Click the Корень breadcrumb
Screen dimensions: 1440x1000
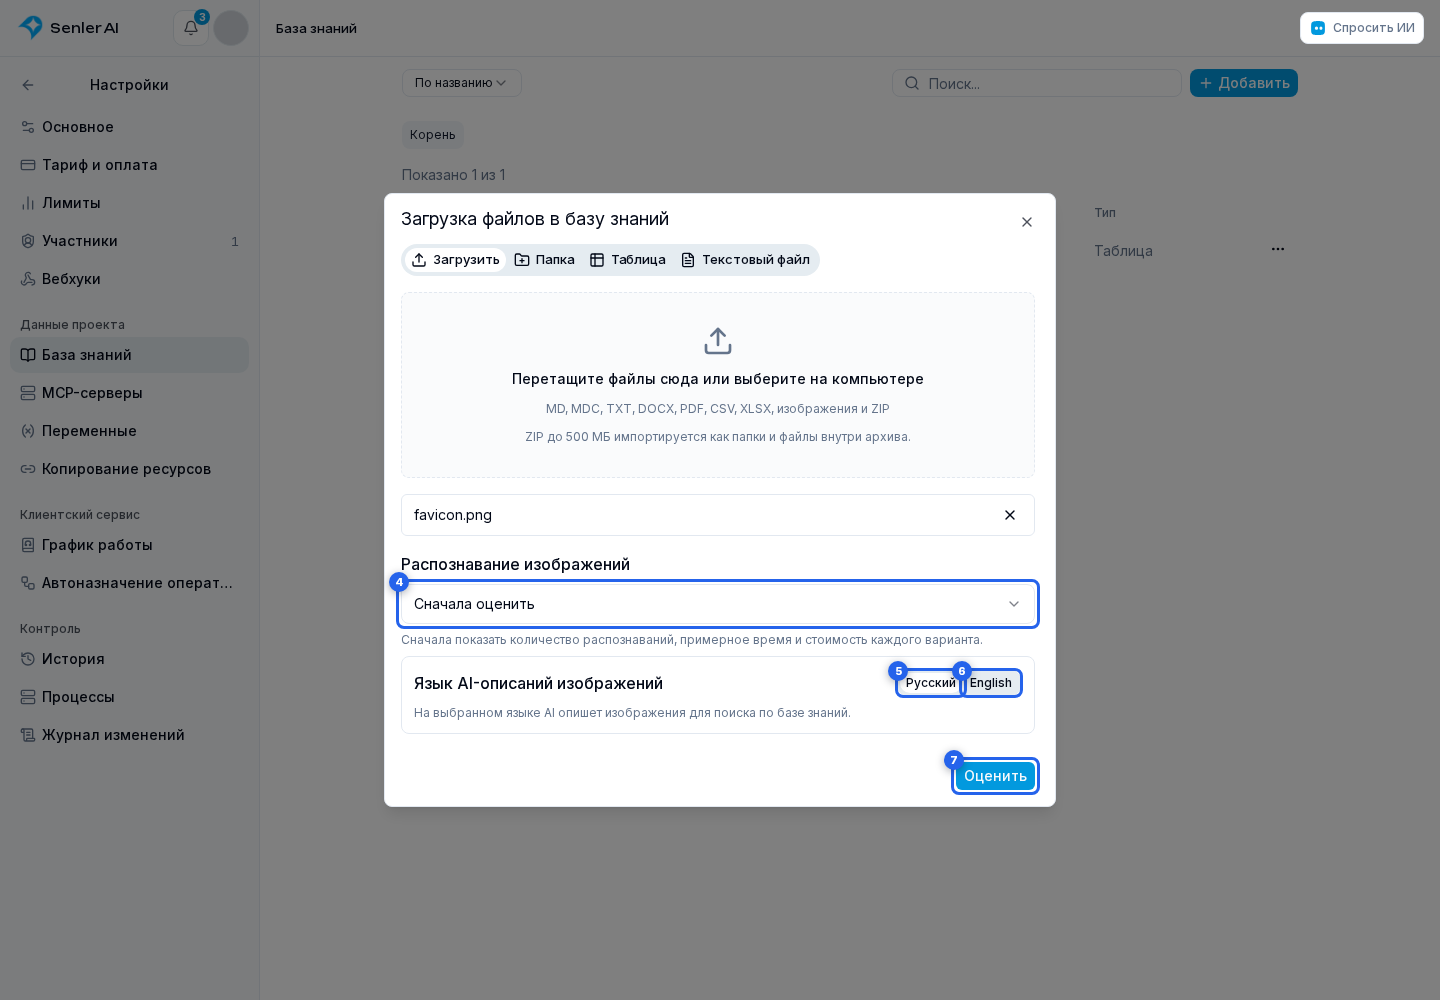(x=433, y=135)
